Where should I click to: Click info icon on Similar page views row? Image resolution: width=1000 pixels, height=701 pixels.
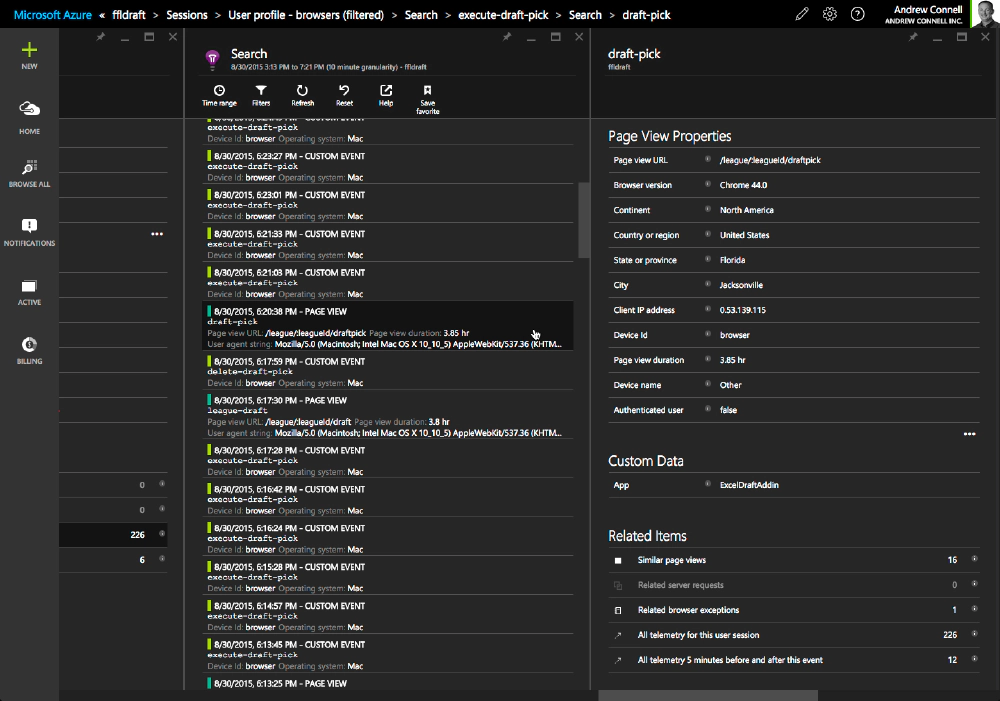click(974, 559)
